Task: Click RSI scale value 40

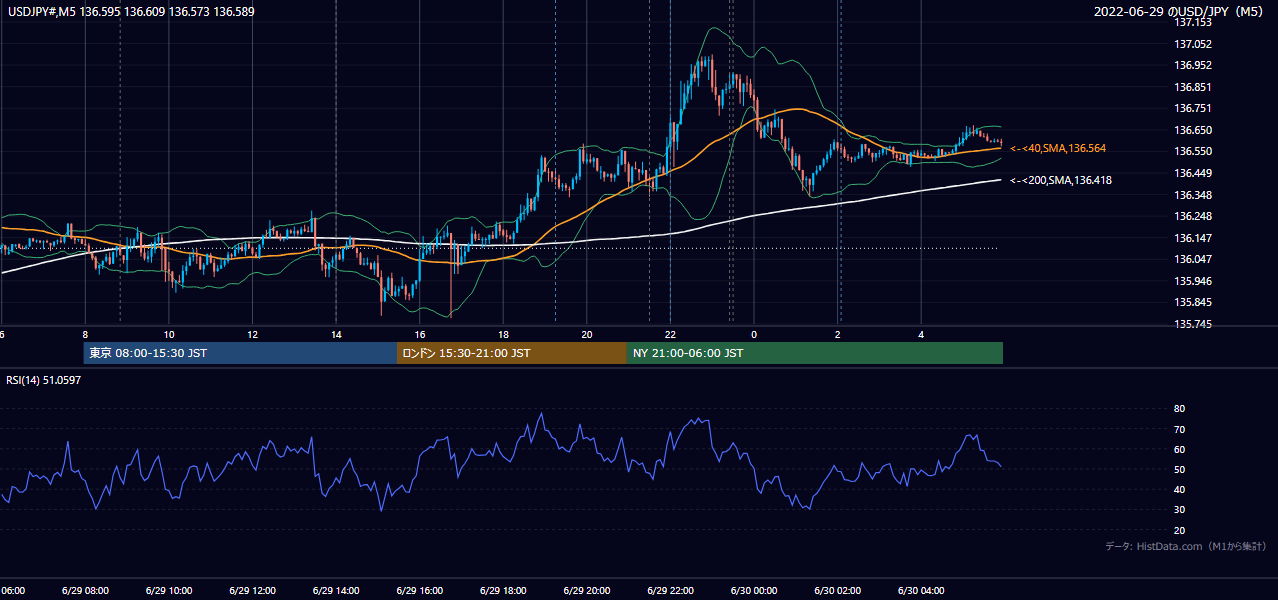Action: [x=1180, y=490]
